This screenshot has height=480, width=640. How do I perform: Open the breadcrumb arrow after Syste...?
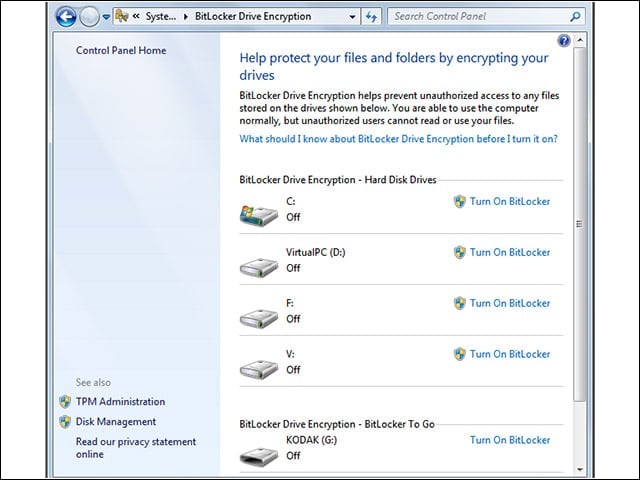(x=186, y=17)
